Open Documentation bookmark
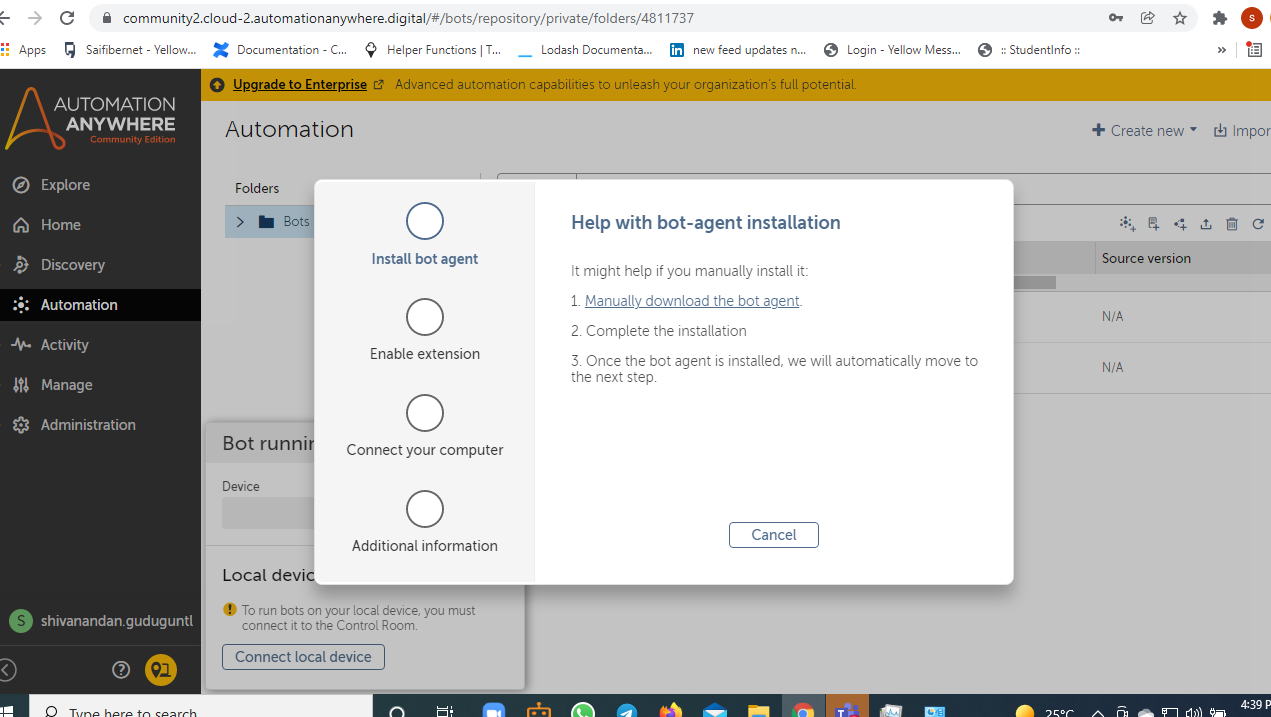This screenshot has width=1271, height=717. coord(281,50)
